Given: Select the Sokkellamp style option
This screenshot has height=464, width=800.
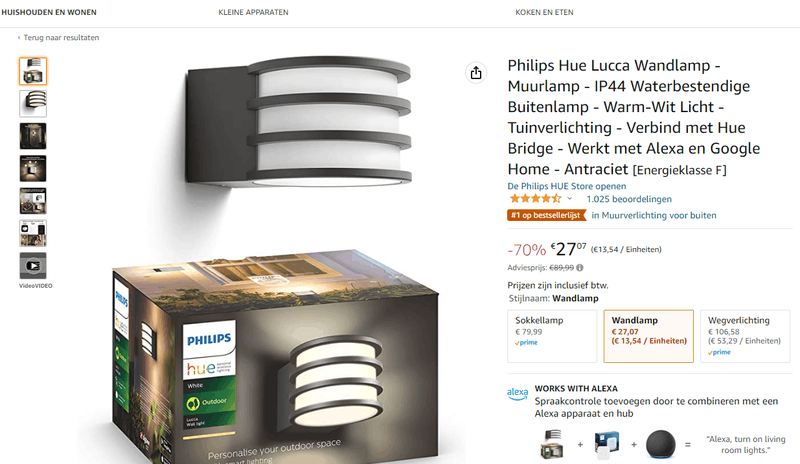Looking at the screenshot, I should (552, 336).
